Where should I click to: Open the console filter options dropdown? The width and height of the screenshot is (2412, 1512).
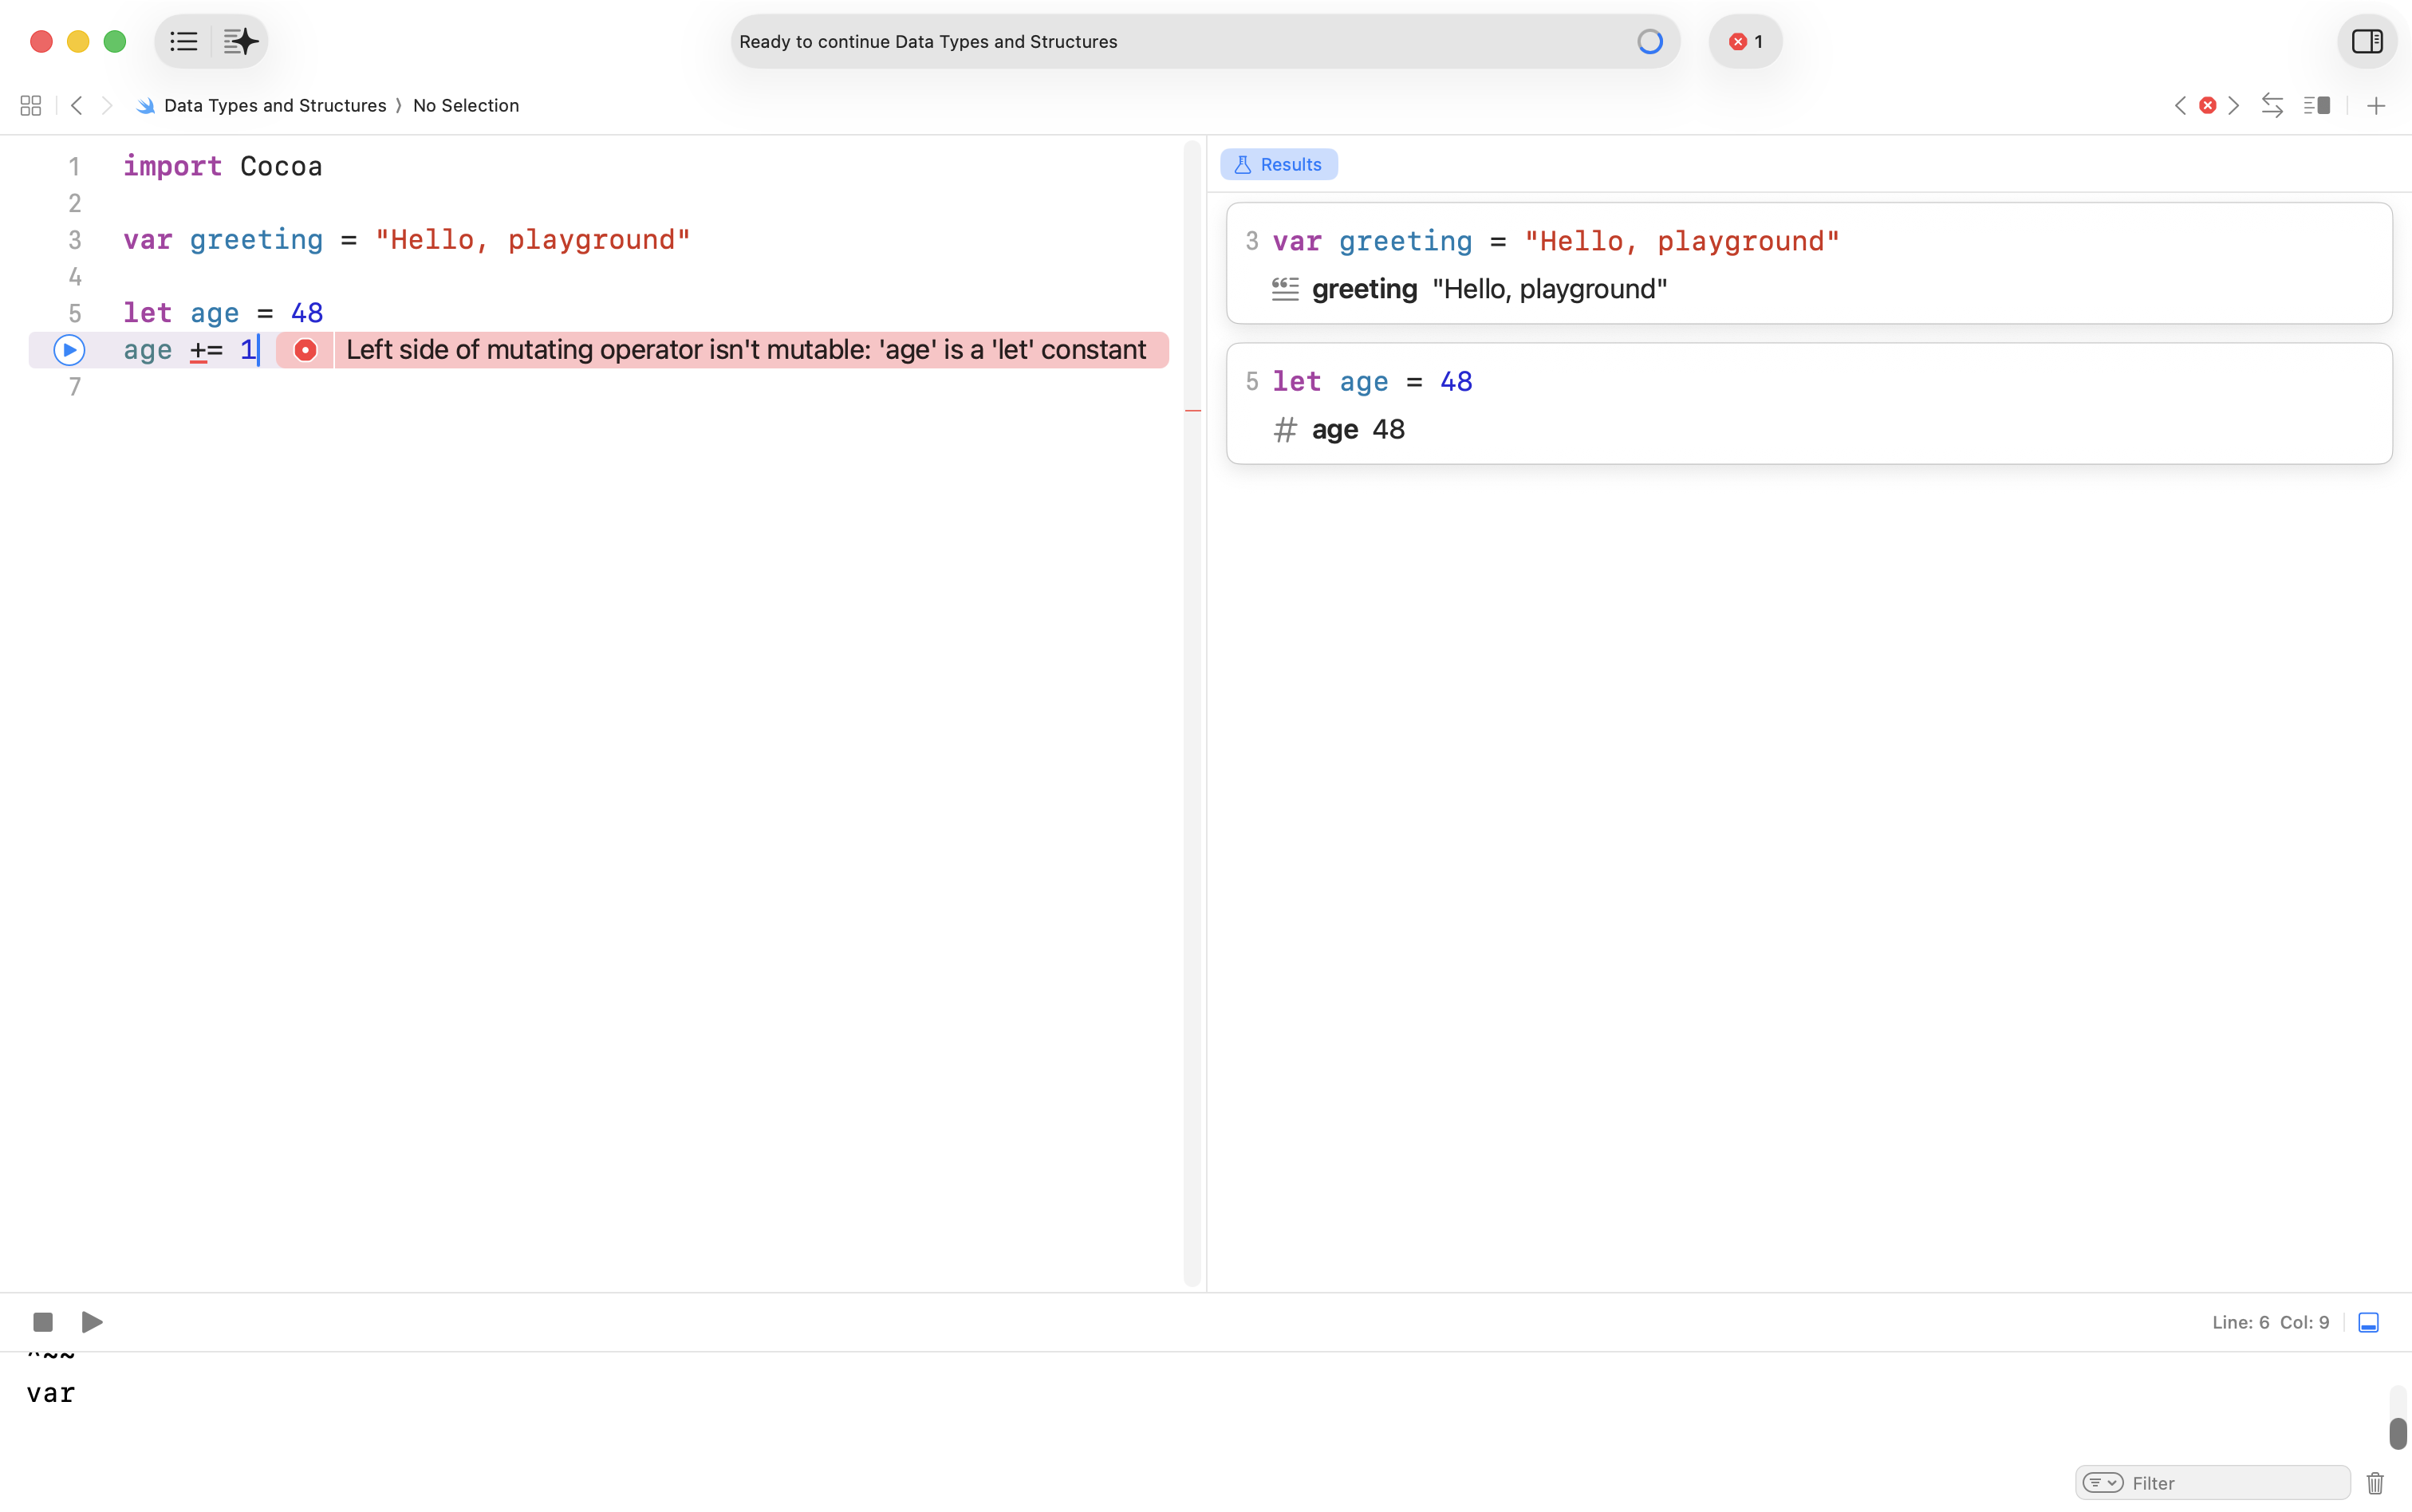click(2103, 1483)
